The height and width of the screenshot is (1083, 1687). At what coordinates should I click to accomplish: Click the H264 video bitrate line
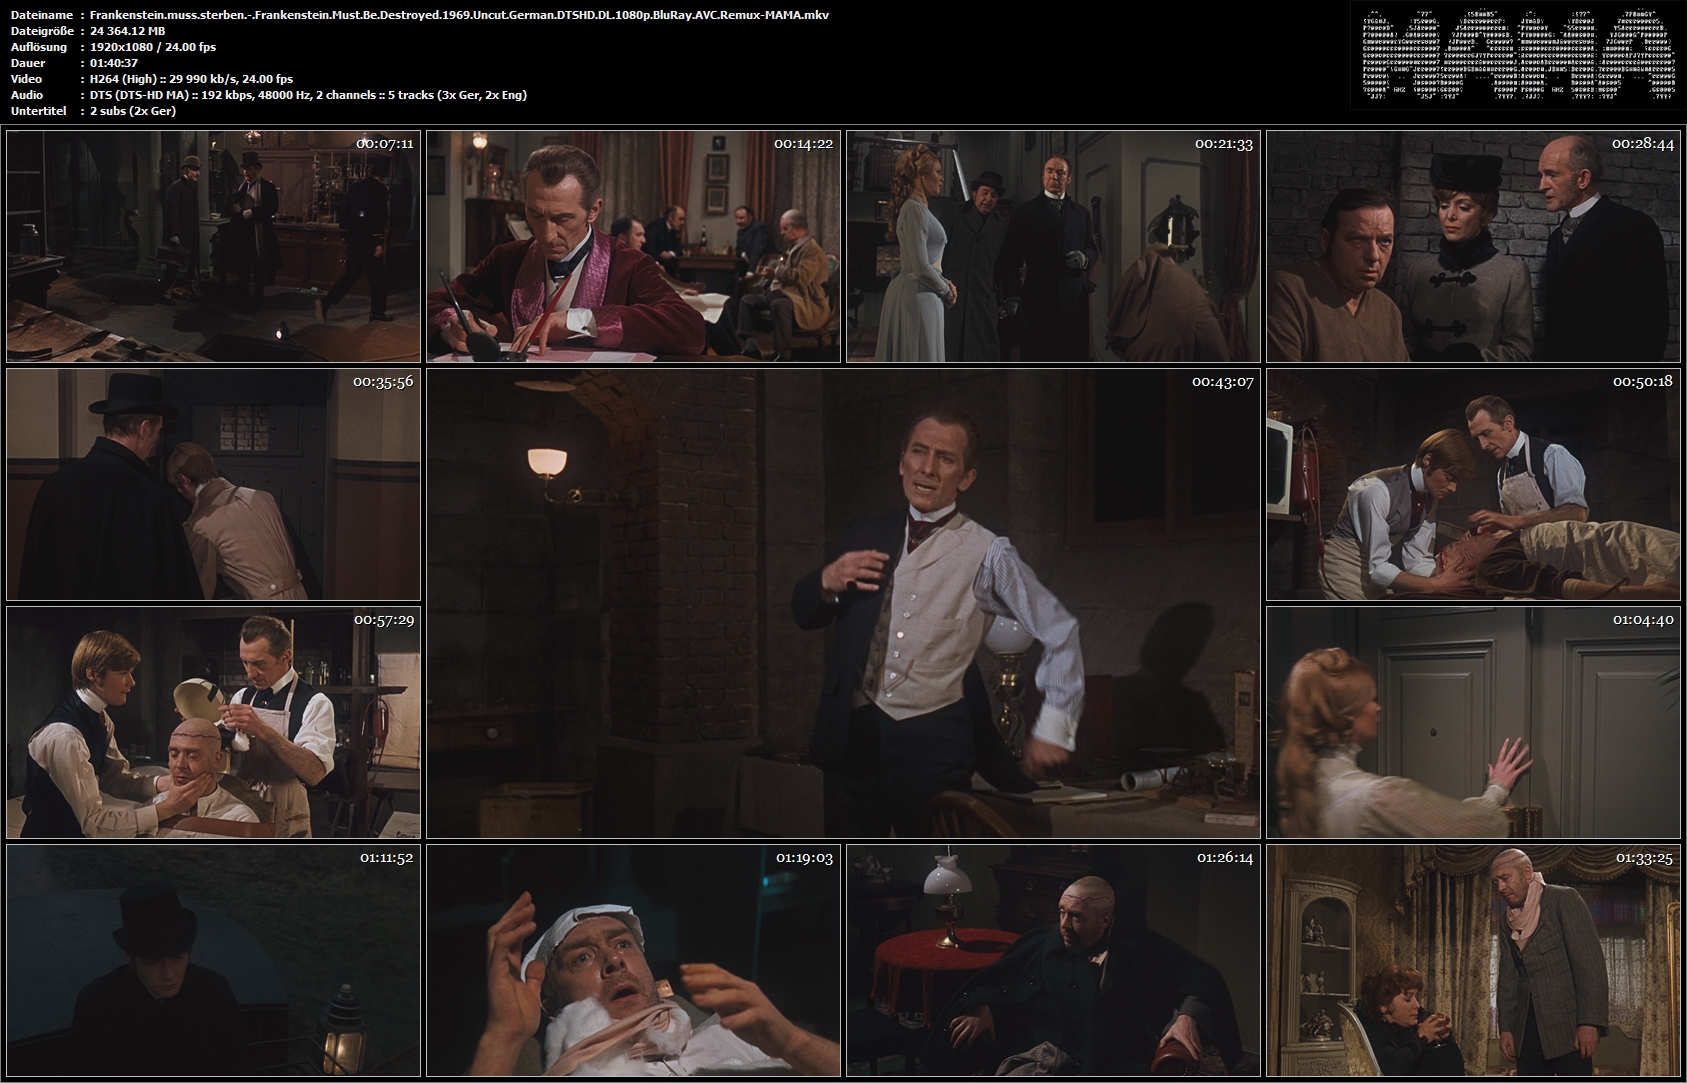click(x=191, y=79)
